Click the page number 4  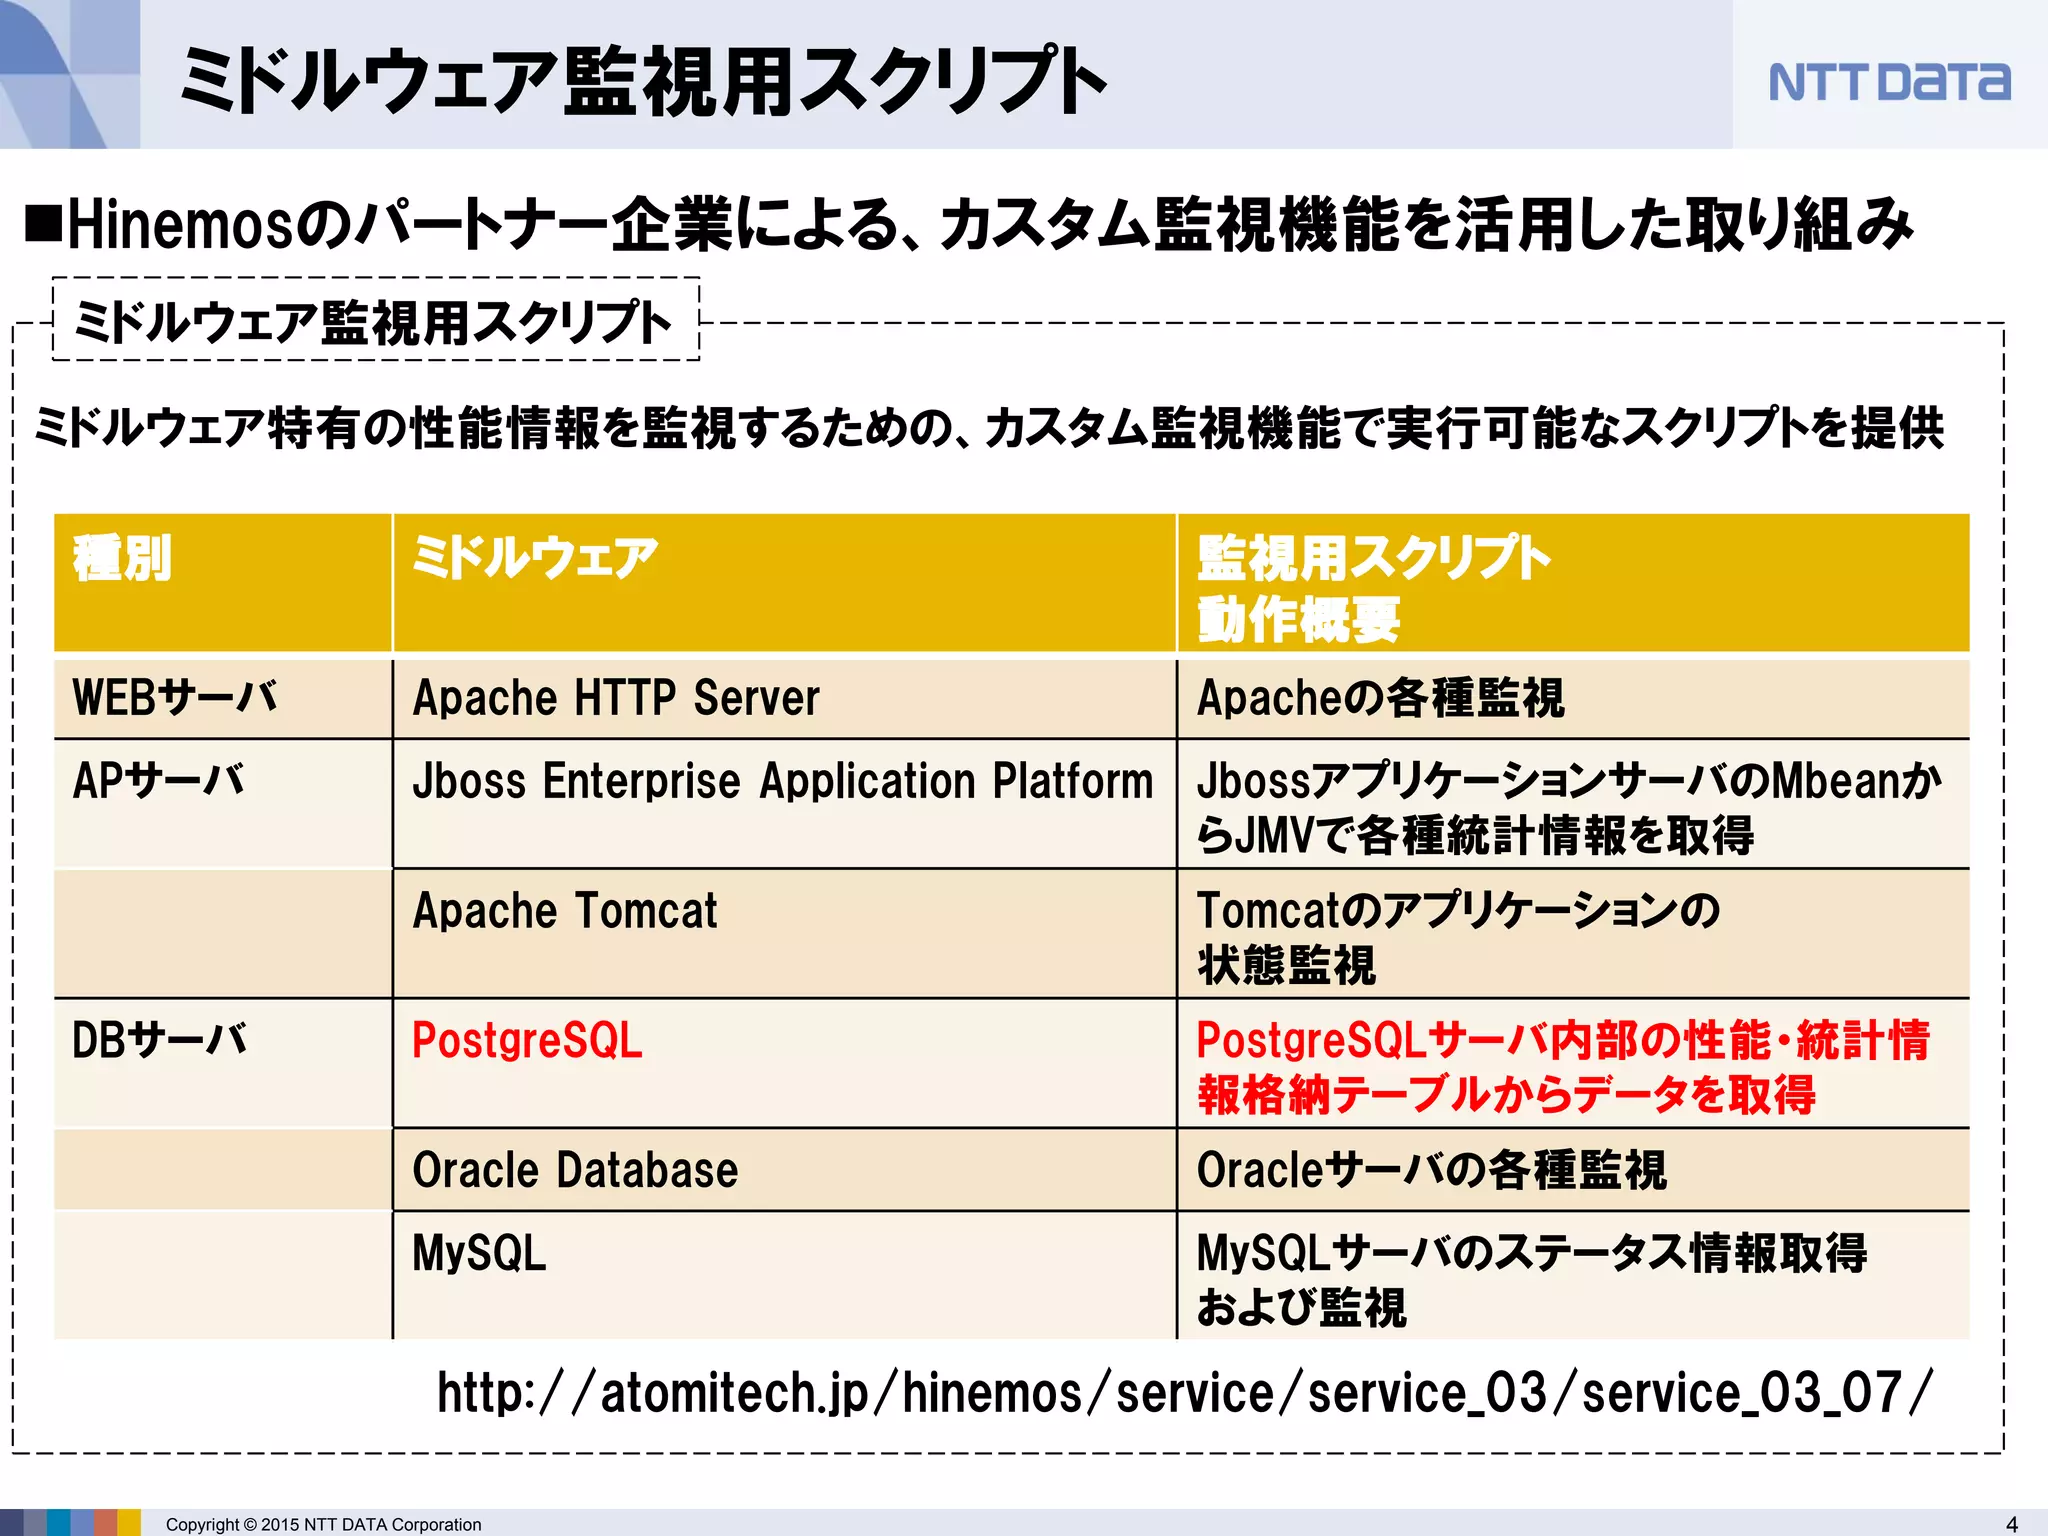click(x=2012, y=1524)
